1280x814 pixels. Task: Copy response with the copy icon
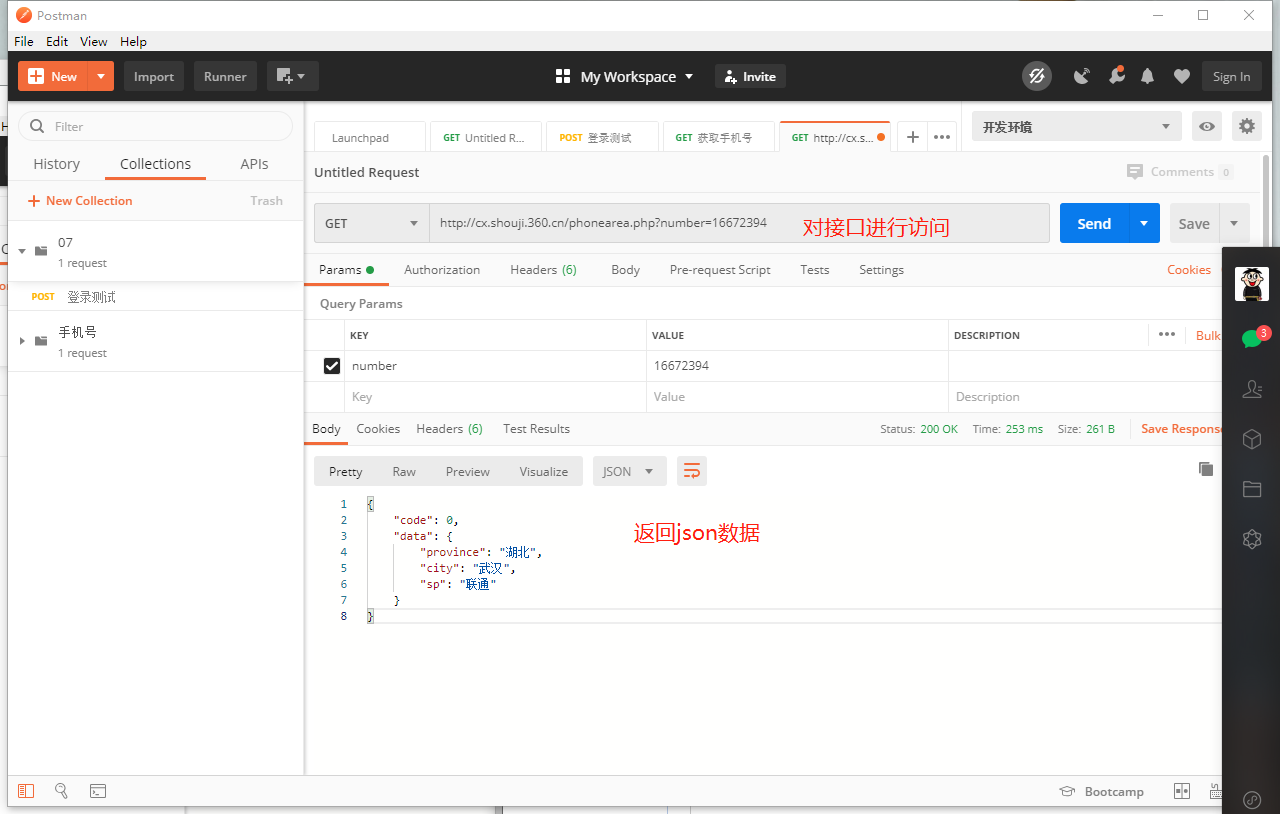tap(1206, 469)
